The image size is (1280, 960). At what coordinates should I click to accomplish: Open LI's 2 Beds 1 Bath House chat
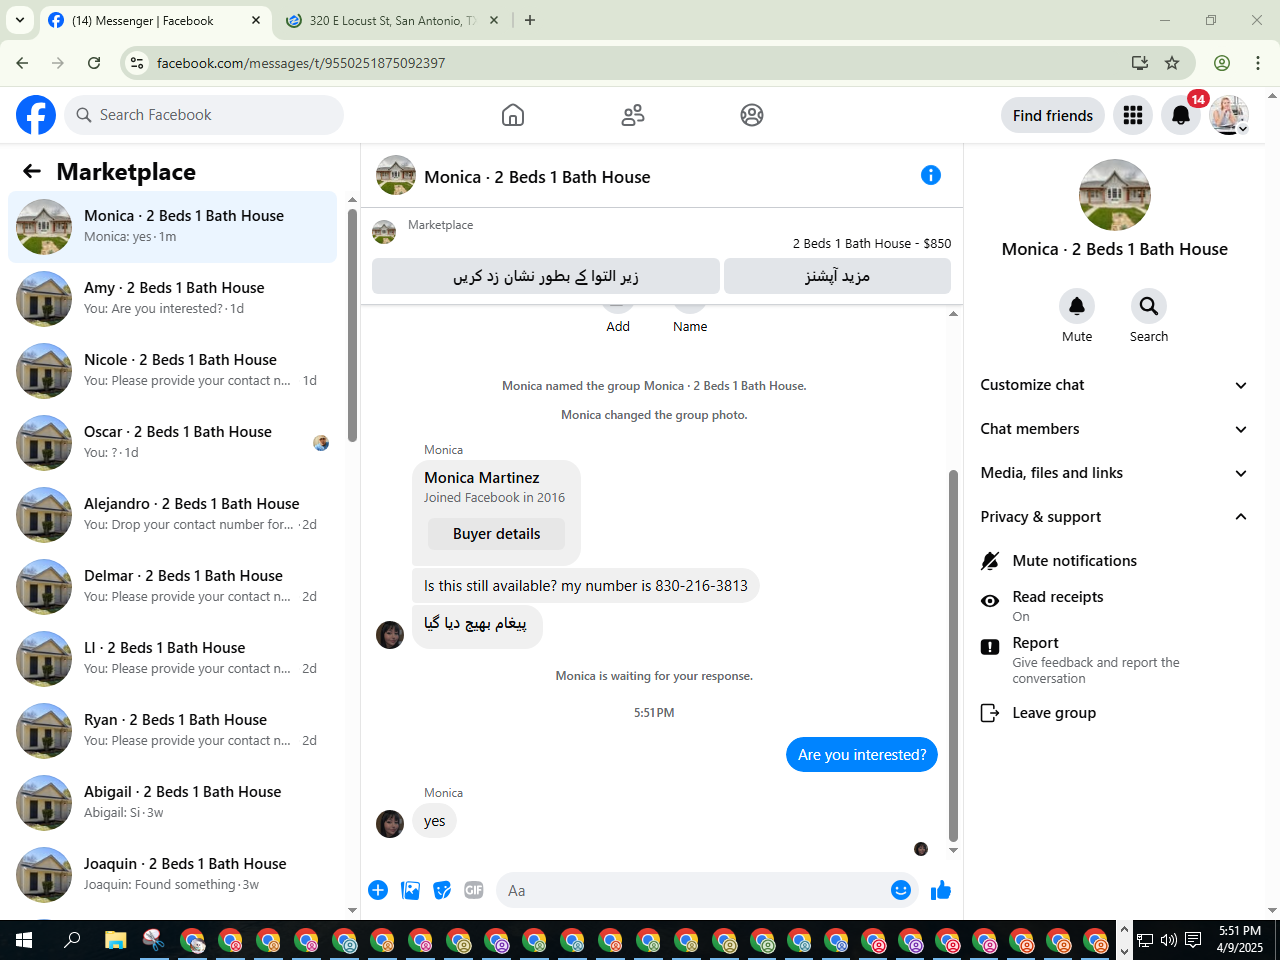173,659
